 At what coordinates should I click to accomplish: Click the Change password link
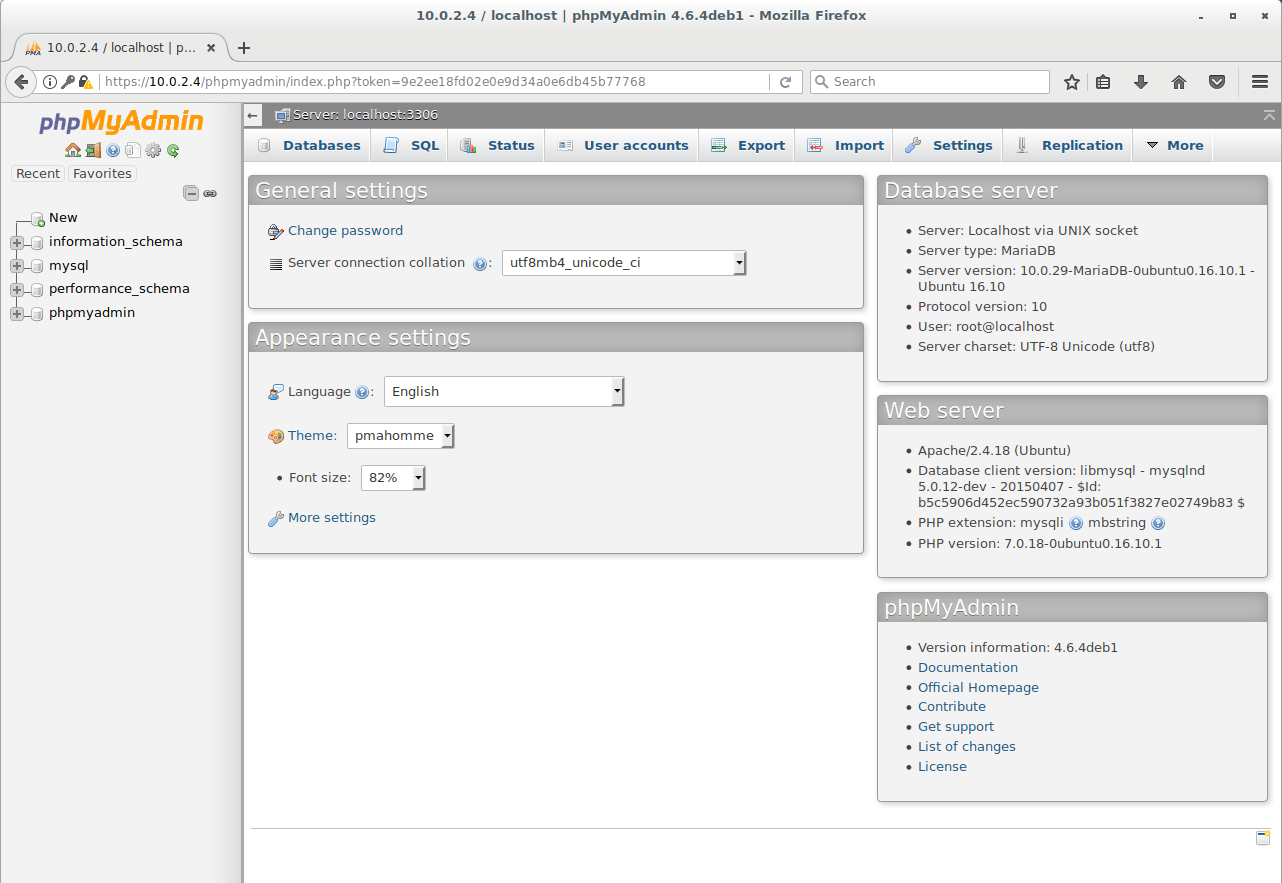point(345,231)
